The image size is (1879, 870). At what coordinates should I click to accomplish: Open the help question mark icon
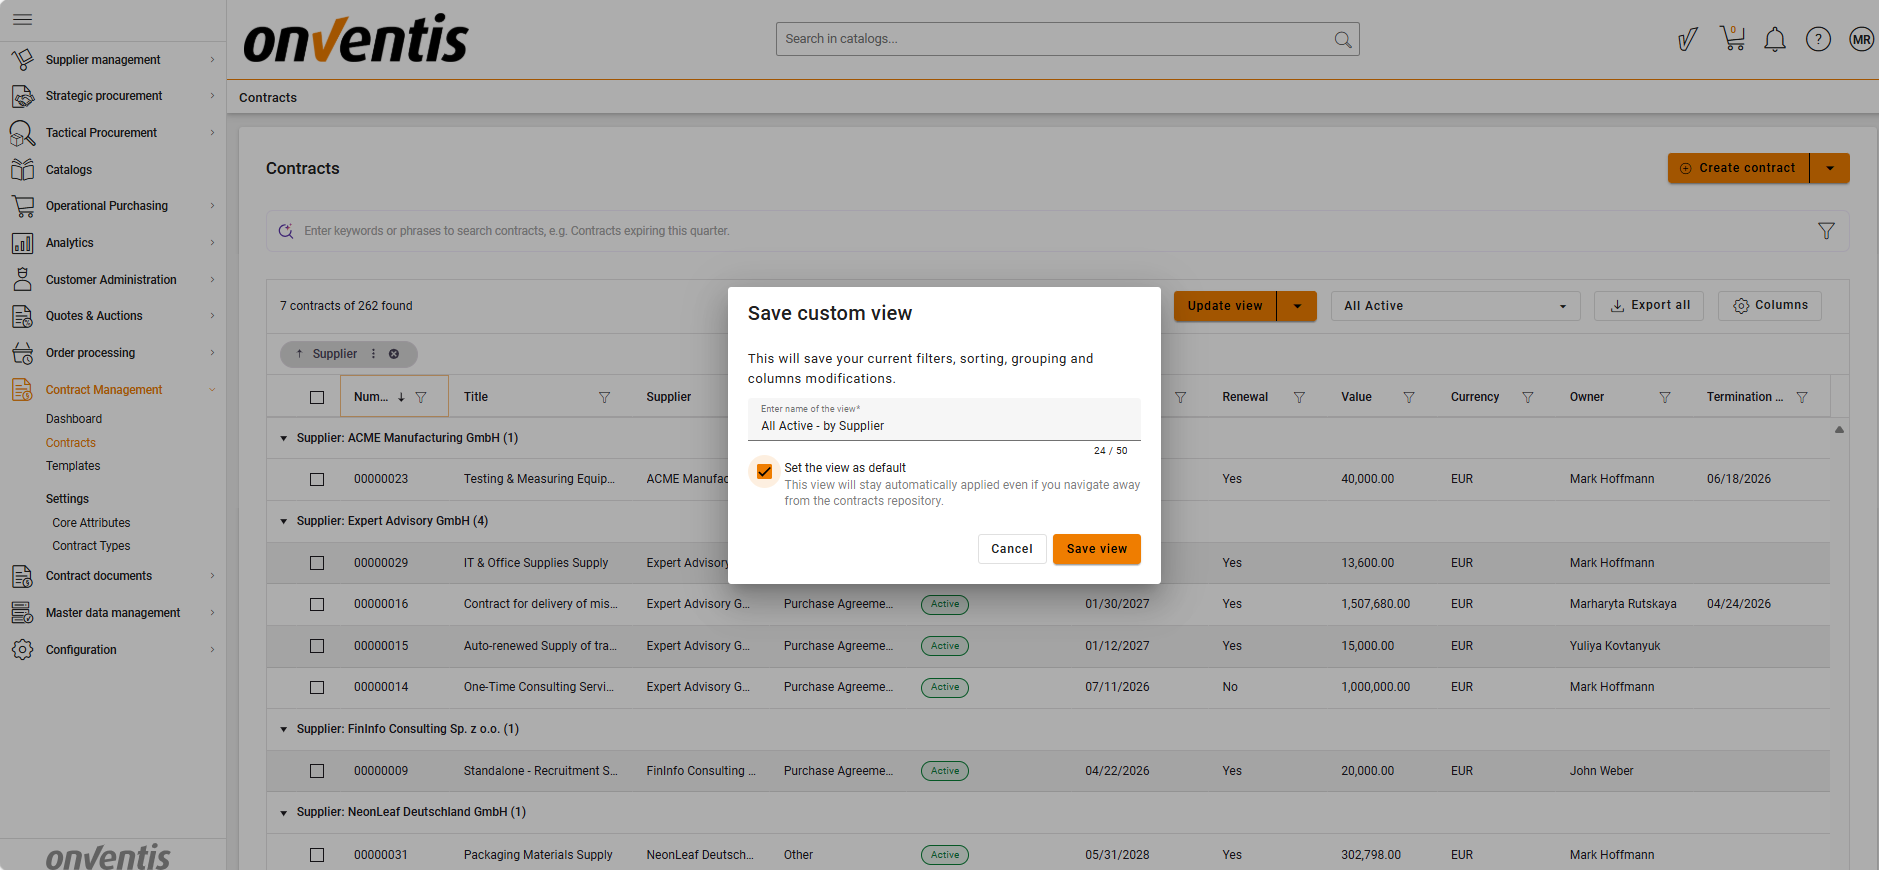click(1818, 39)
